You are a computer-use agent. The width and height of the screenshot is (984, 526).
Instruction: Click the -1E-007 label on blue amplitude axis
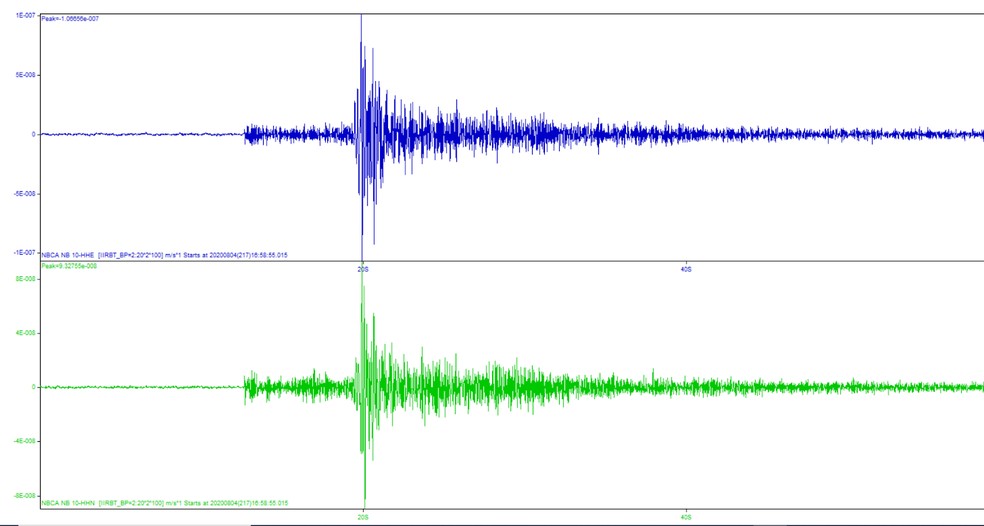19,253
